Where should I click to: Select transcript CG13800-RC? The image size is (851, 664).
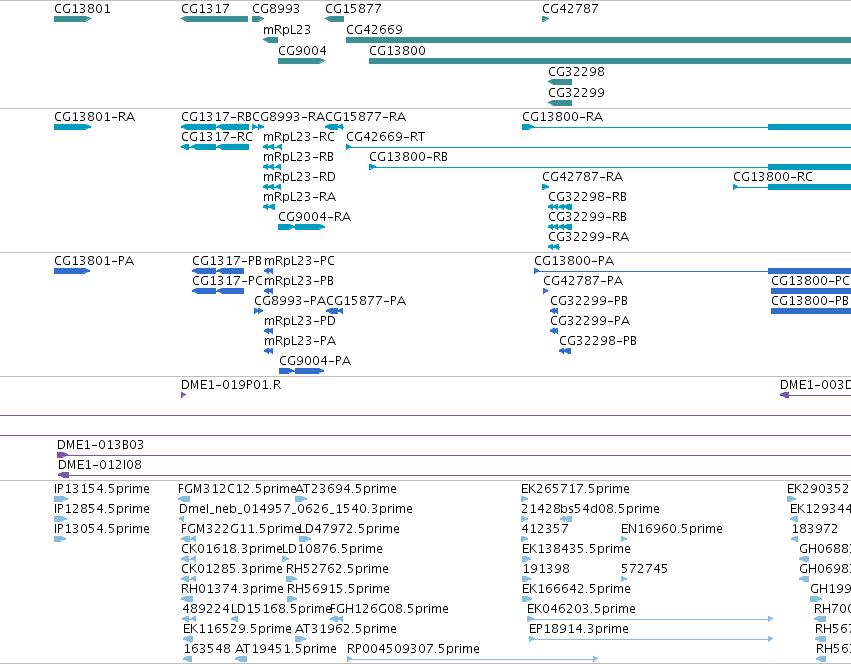[773, 177]
